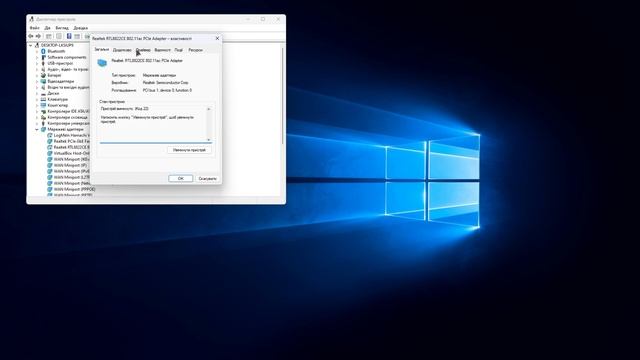Select the WAN Miniport (IP) adapter icon
Screen dimensions: 640x360
(x=50, y=165)
